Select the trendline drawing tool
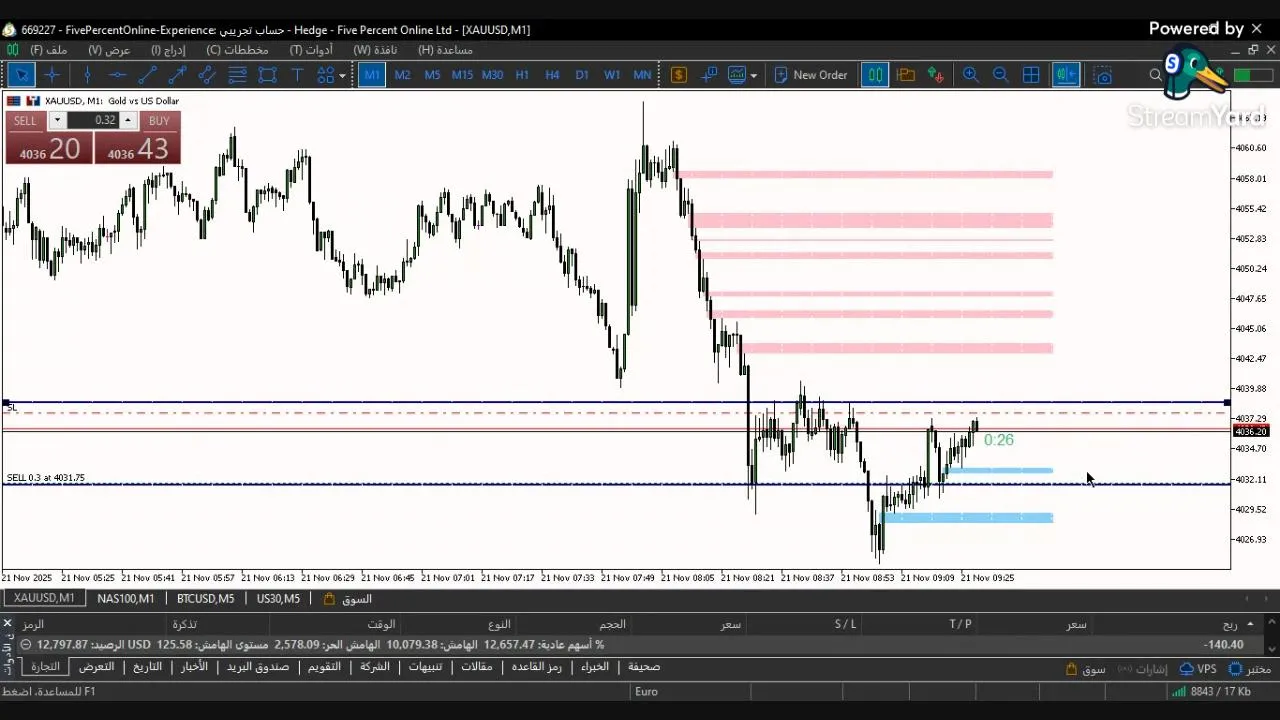Viewport: 1280px width, 720px height. 147,75
